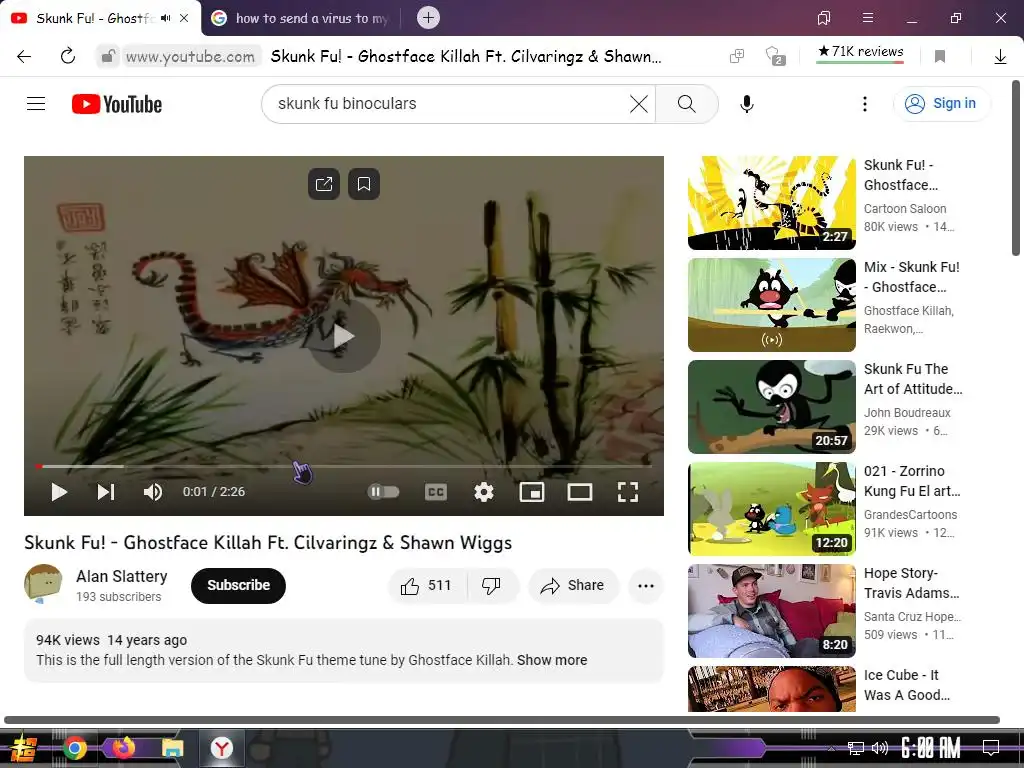
Task: Open Yandex browser taskbar icon
Action: click(221, 748)
